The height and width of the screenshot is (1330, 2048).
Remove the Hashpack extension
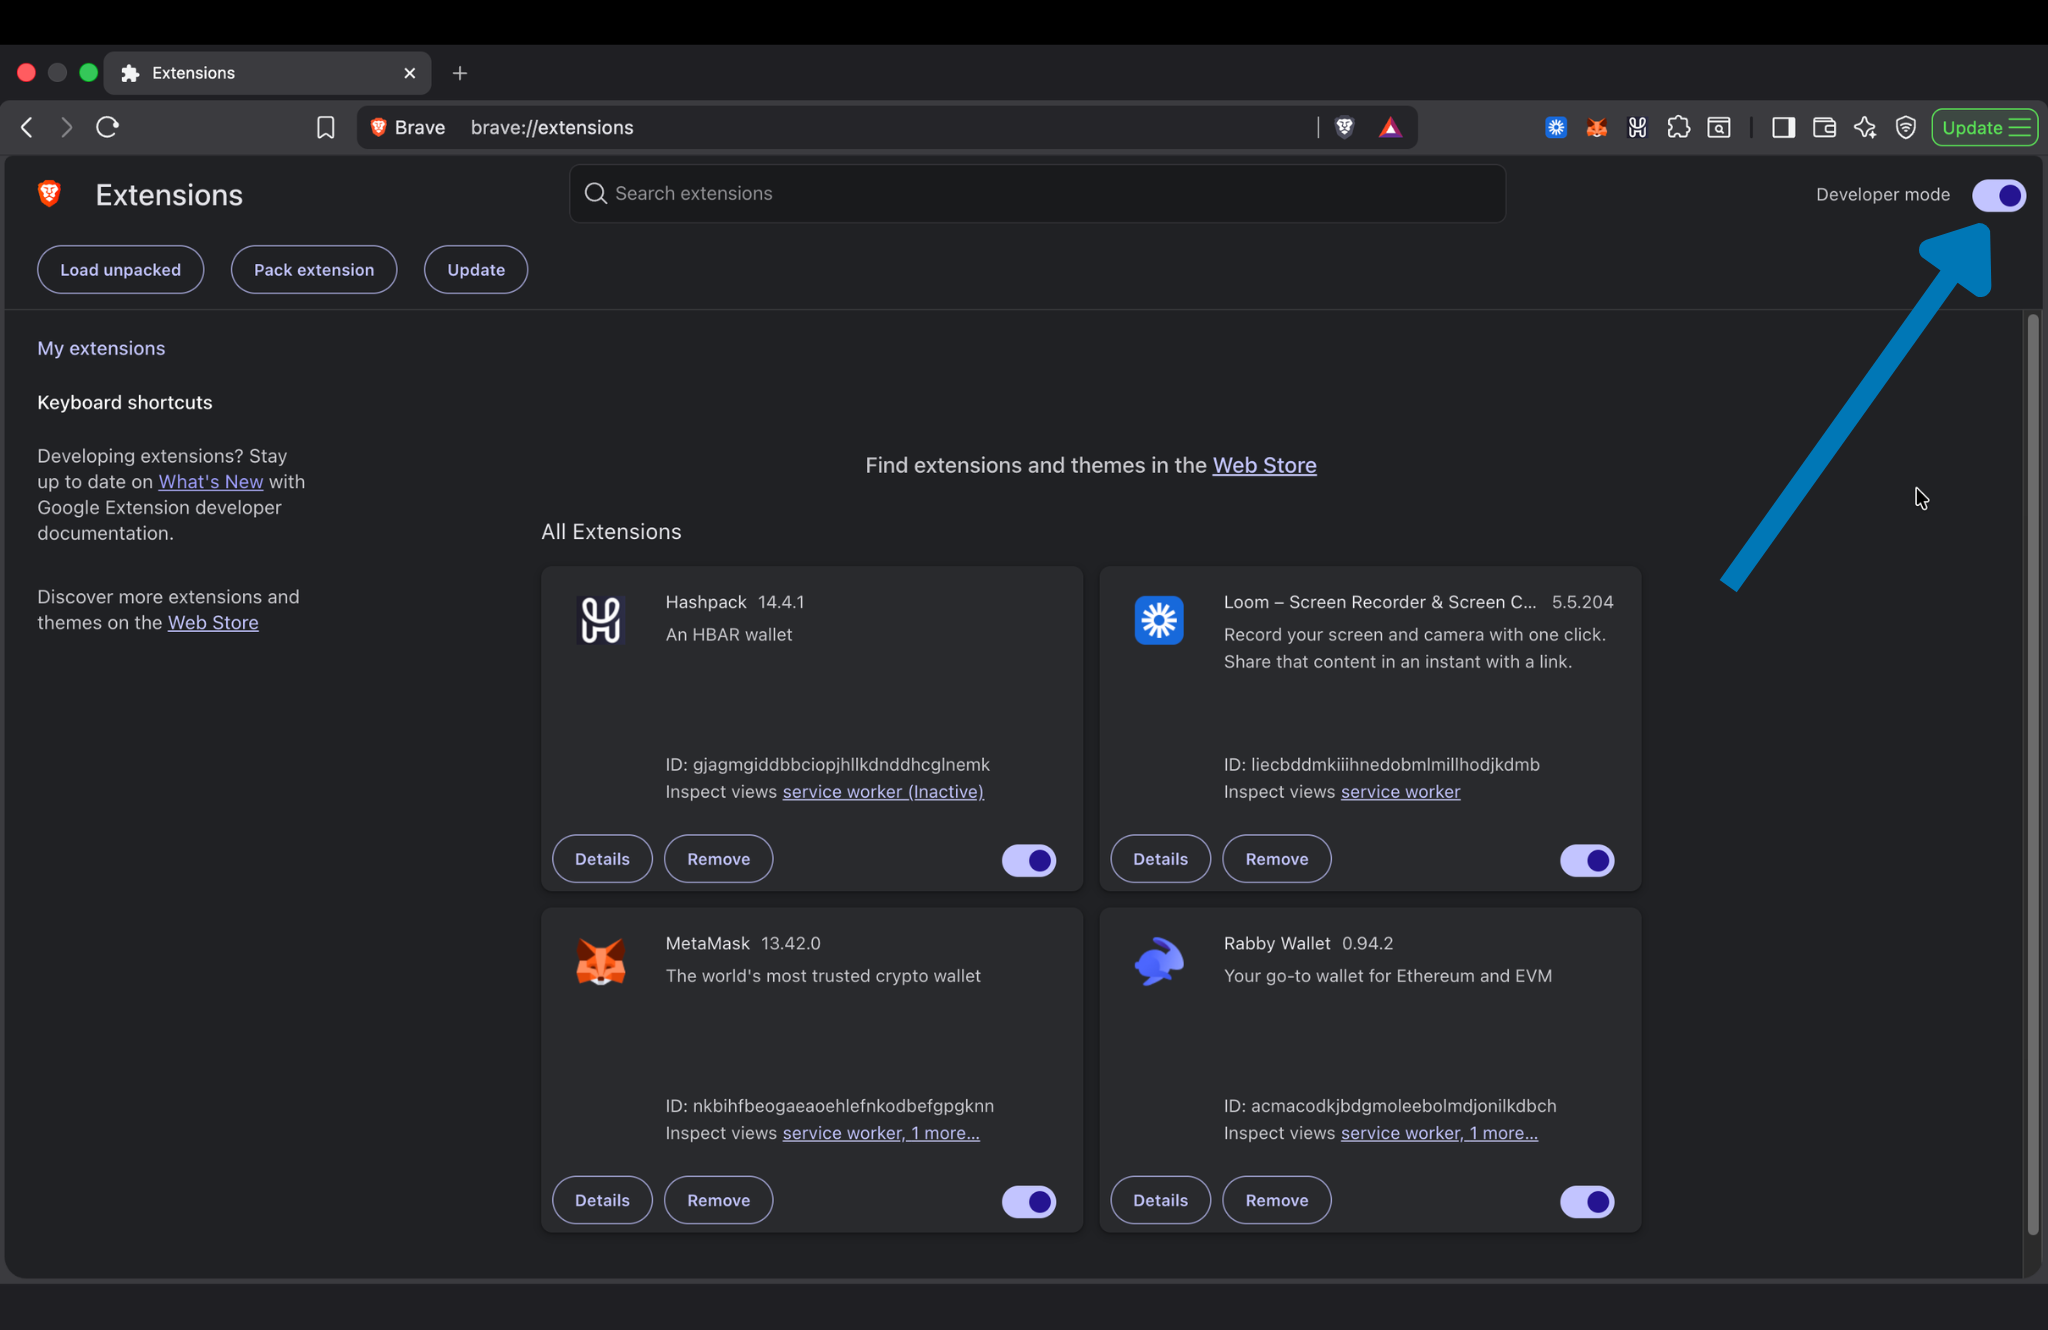718,859
